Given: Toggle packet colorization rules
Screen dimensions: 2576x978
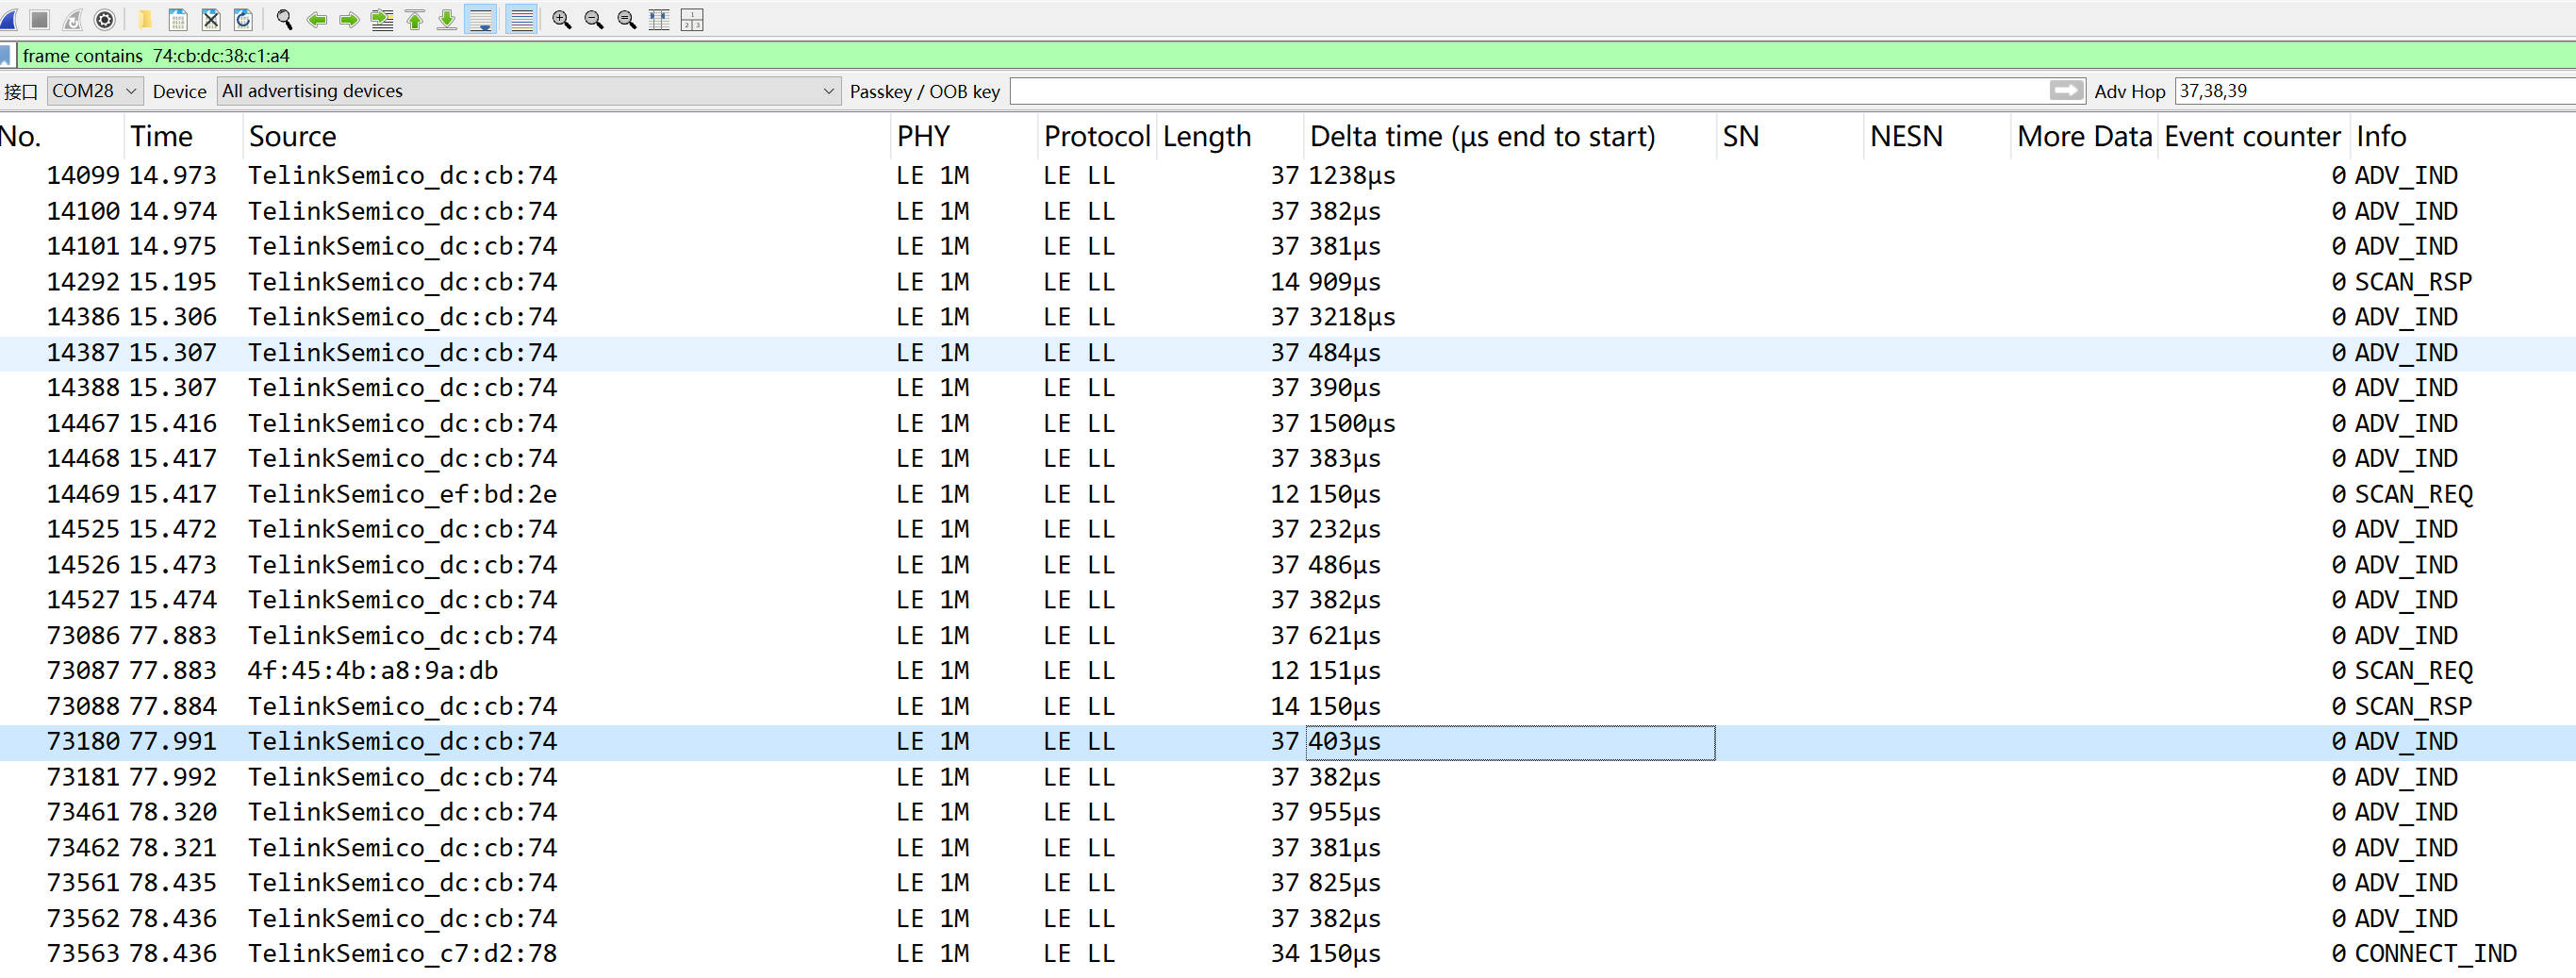Looking at the screenshot, I should pos(521,19).
